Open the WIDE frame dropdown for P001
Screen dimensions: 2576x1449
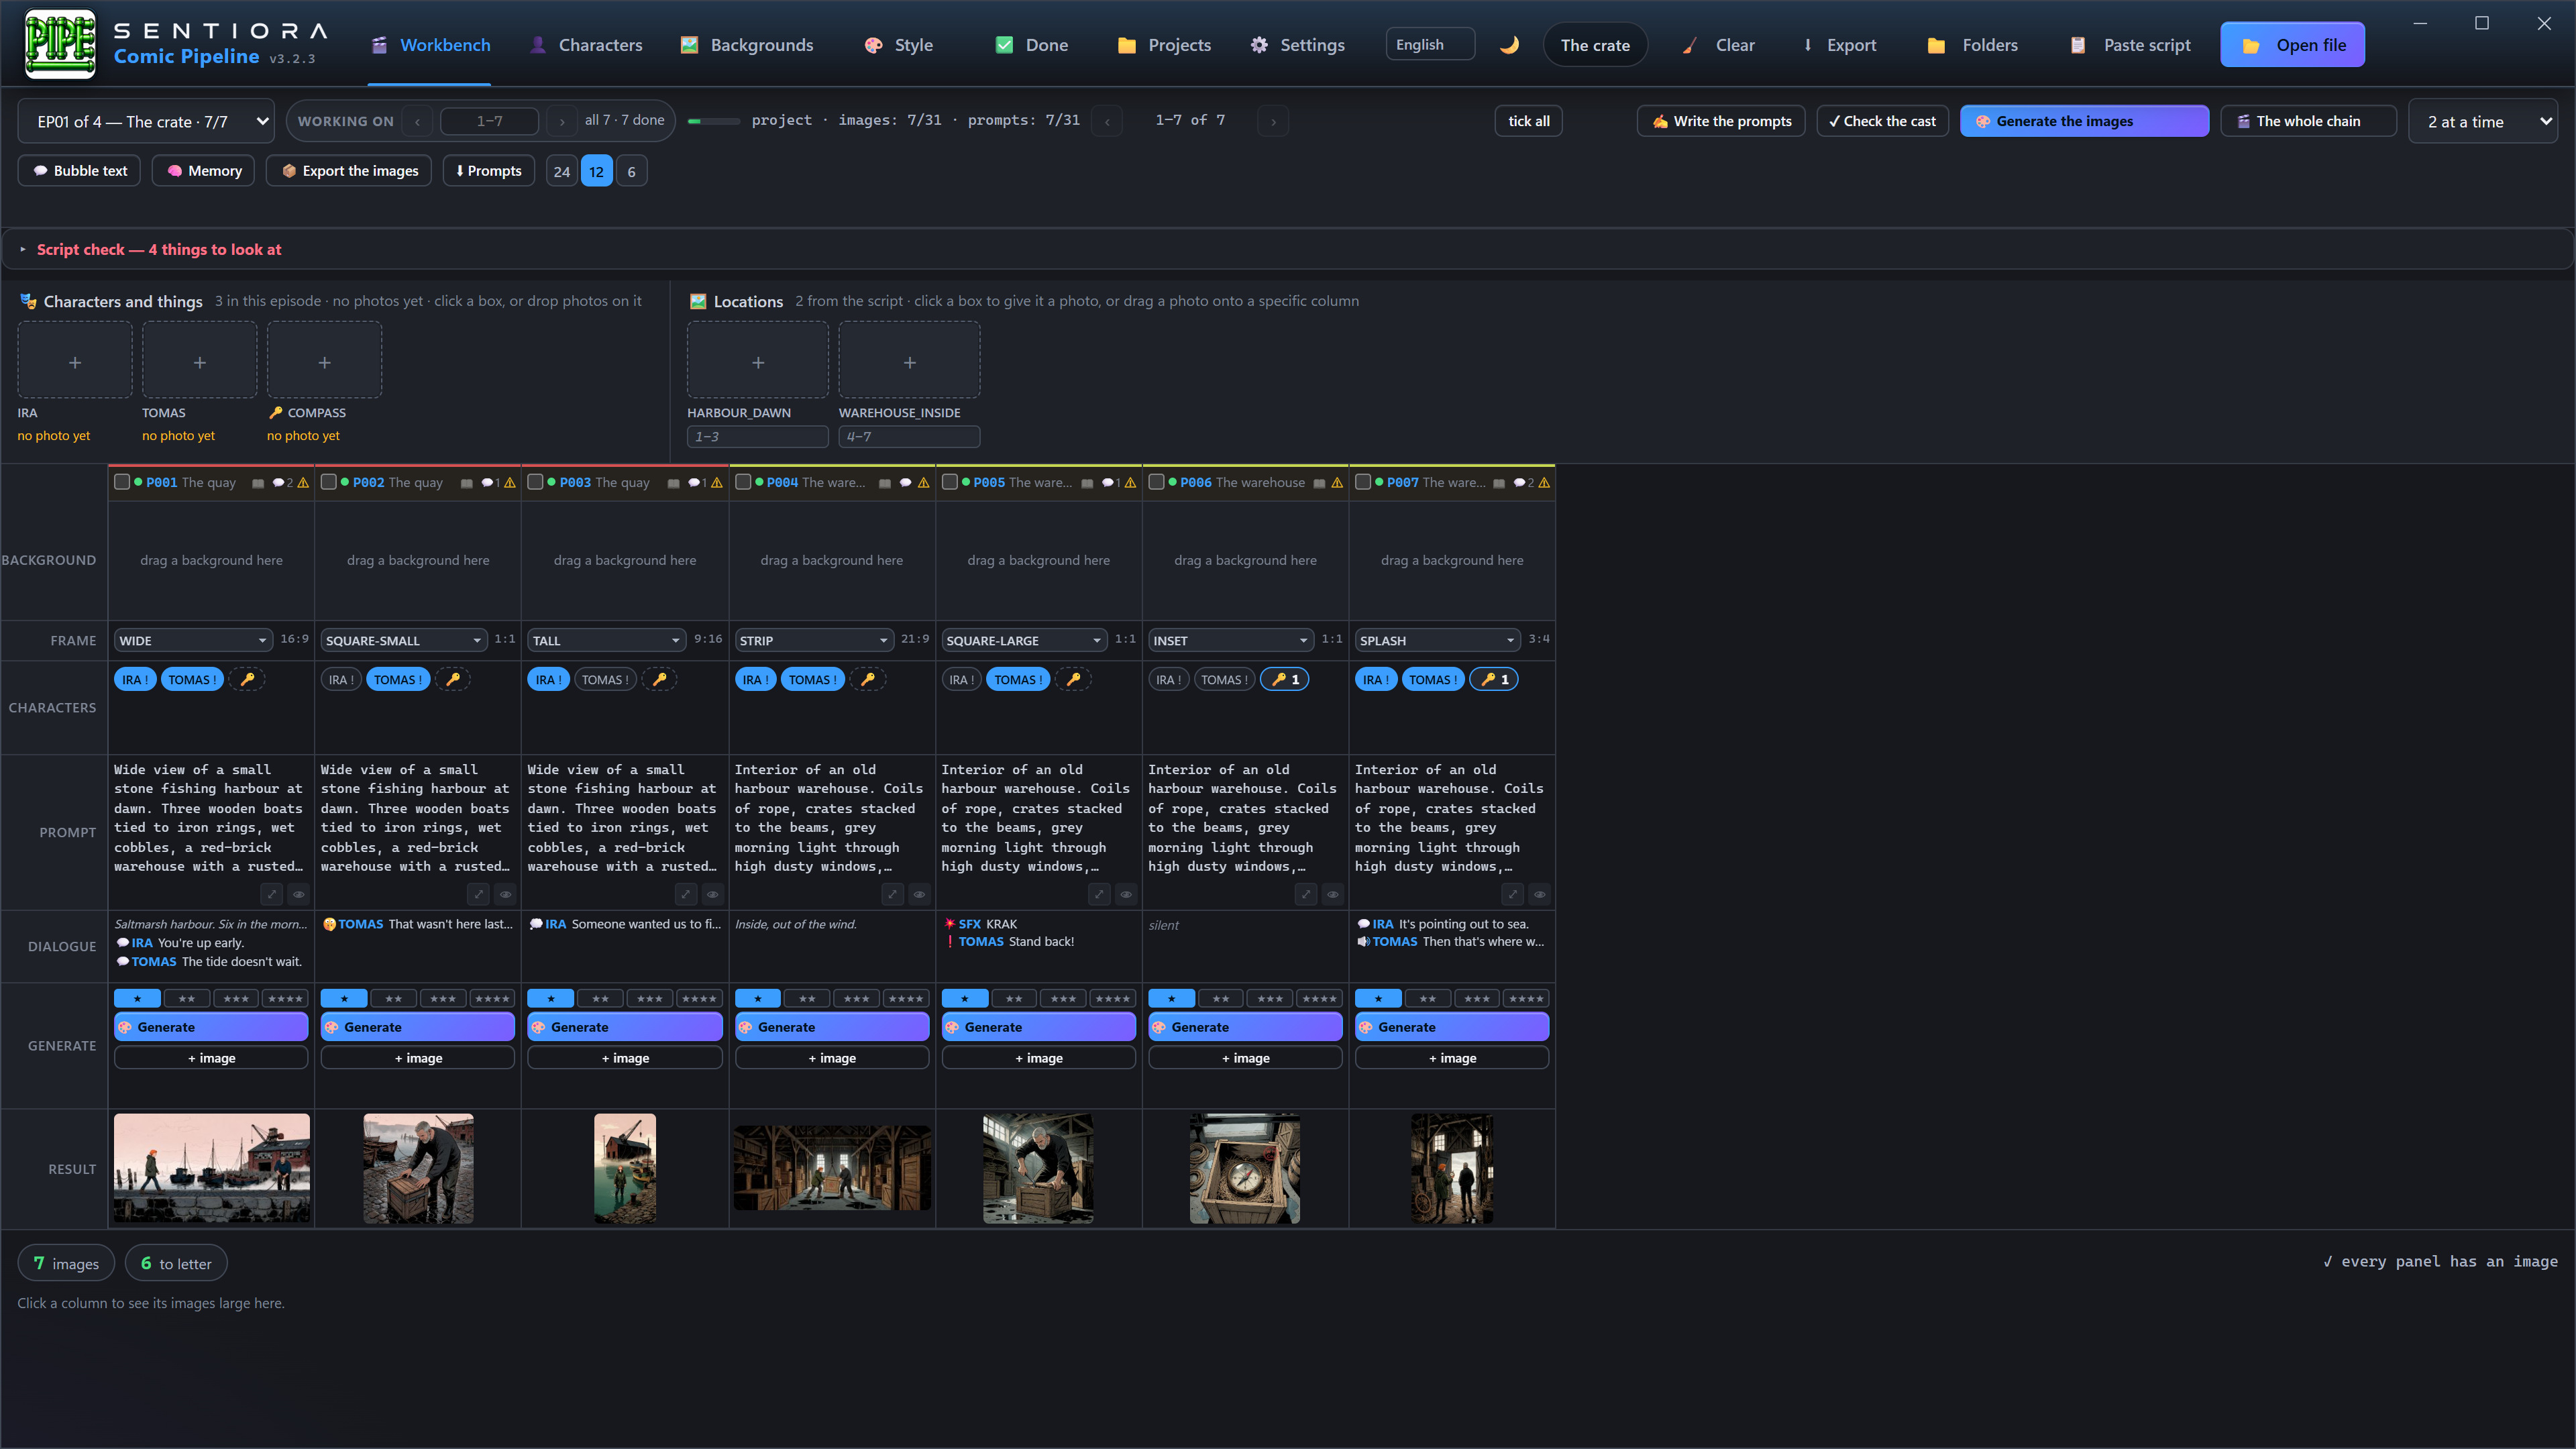coord(193,640)
